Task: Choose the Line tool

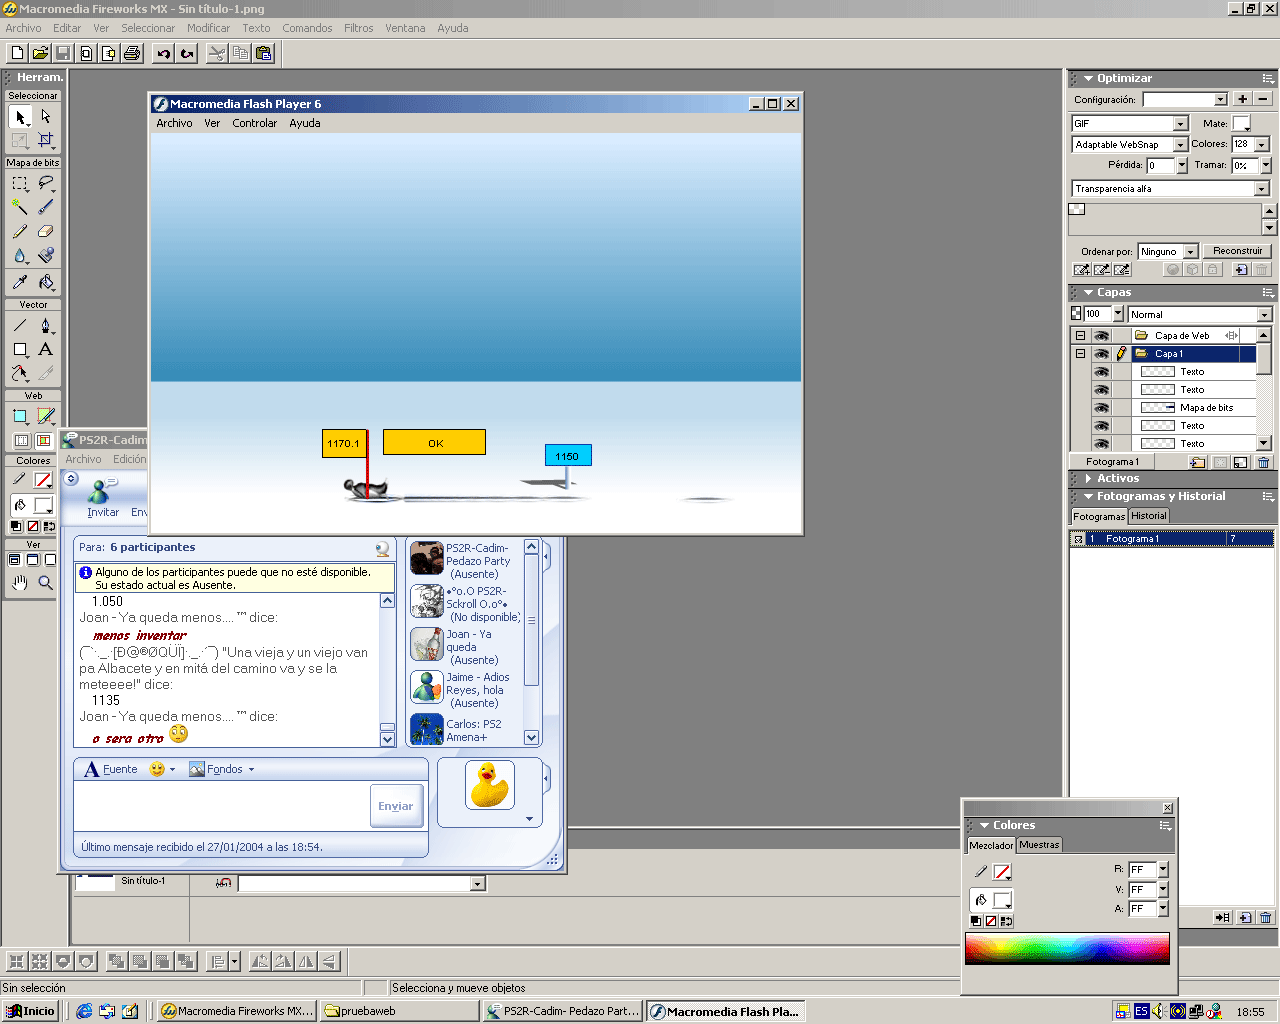Action: 20,325
